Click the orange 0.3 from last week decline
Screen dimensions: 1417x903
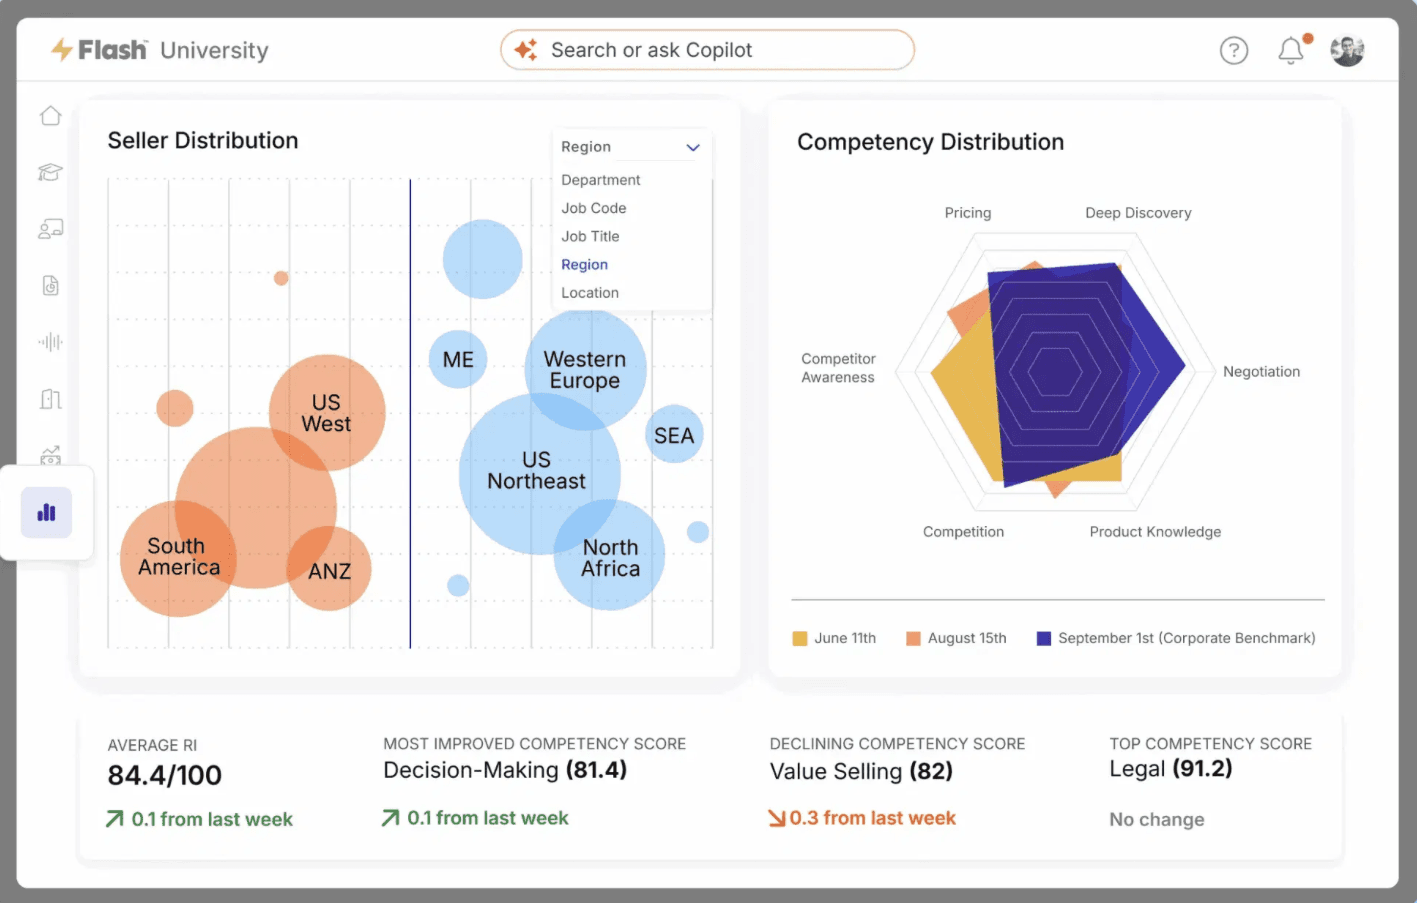coord(862,818)
